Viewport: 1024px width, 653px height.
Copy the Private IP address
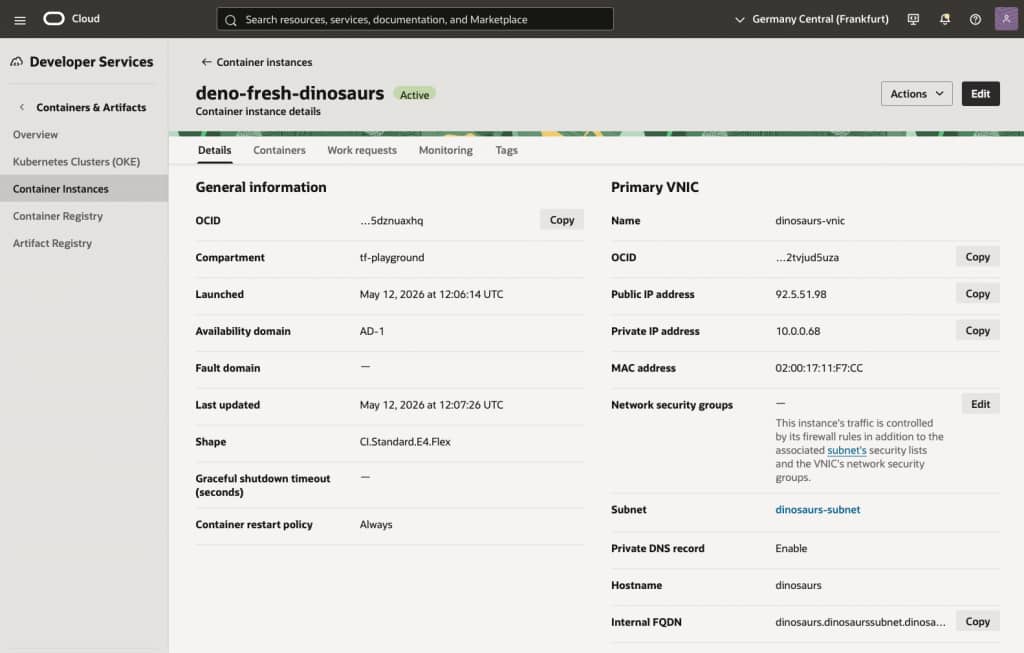978,330
